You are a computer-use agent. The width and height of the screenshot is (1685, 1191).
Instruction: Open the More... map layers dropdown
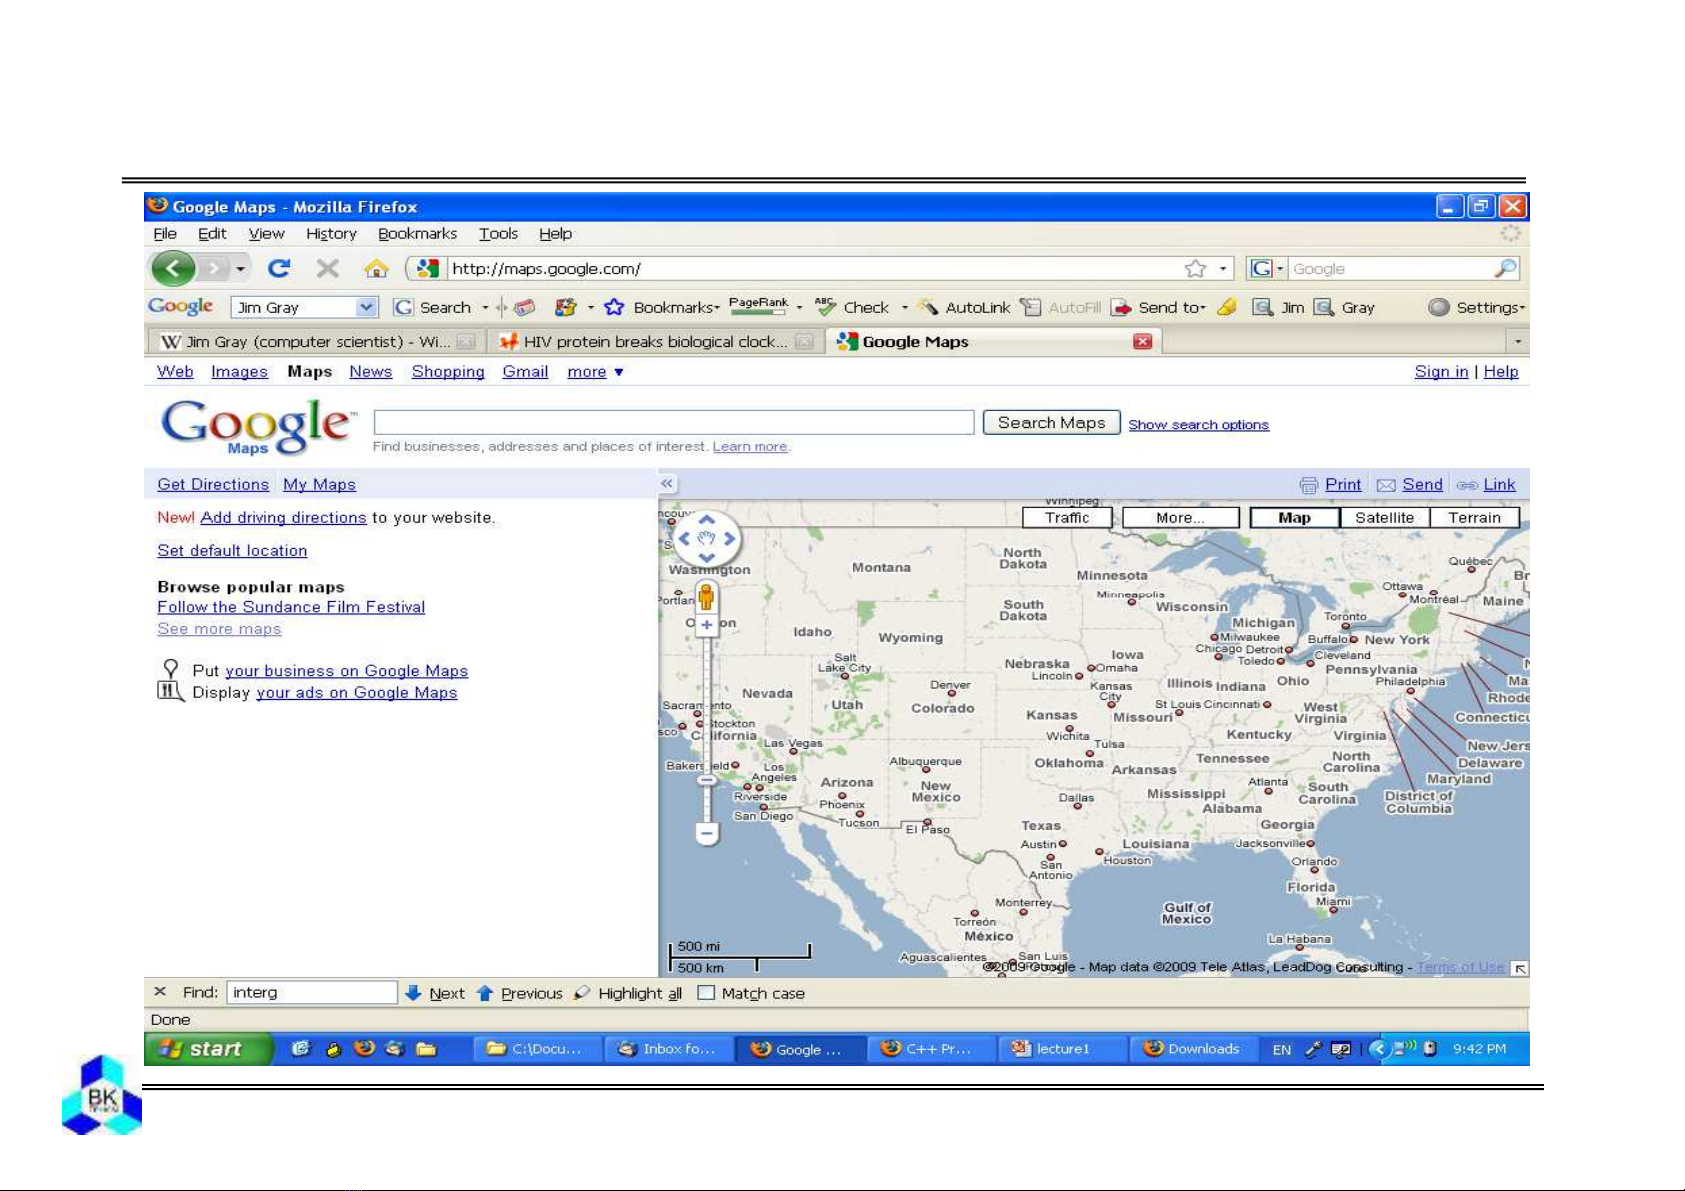pyautogui.click(x=1180, y=517)
